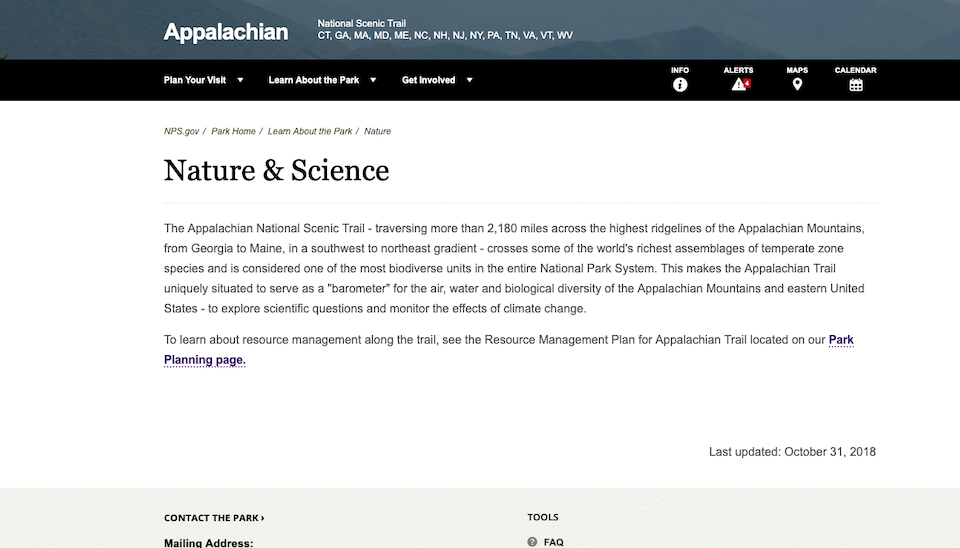Expand Plan Your Visit dropdown arrow
The image size is (960, 548).
point(240,80)
